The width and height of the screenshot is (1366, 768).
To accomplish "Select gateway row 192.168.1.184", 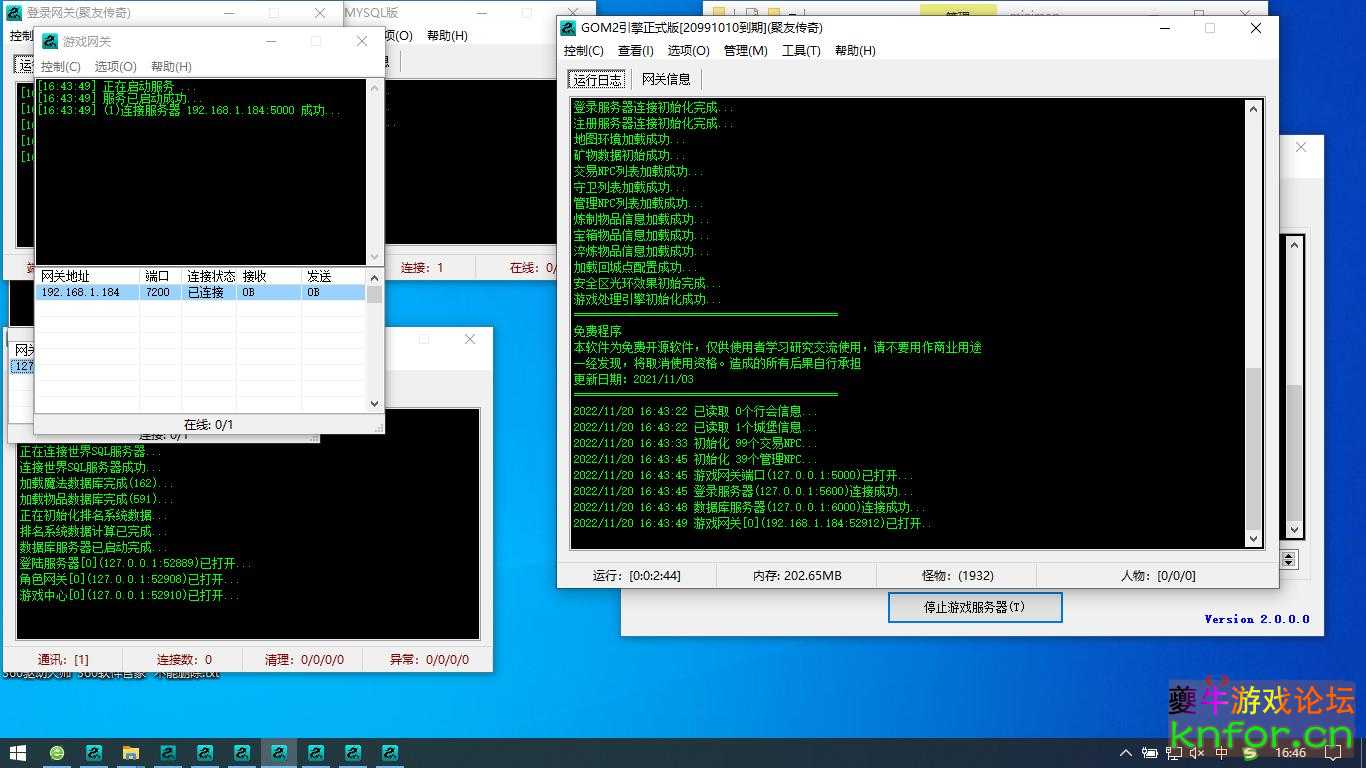I will click(201, 293).
